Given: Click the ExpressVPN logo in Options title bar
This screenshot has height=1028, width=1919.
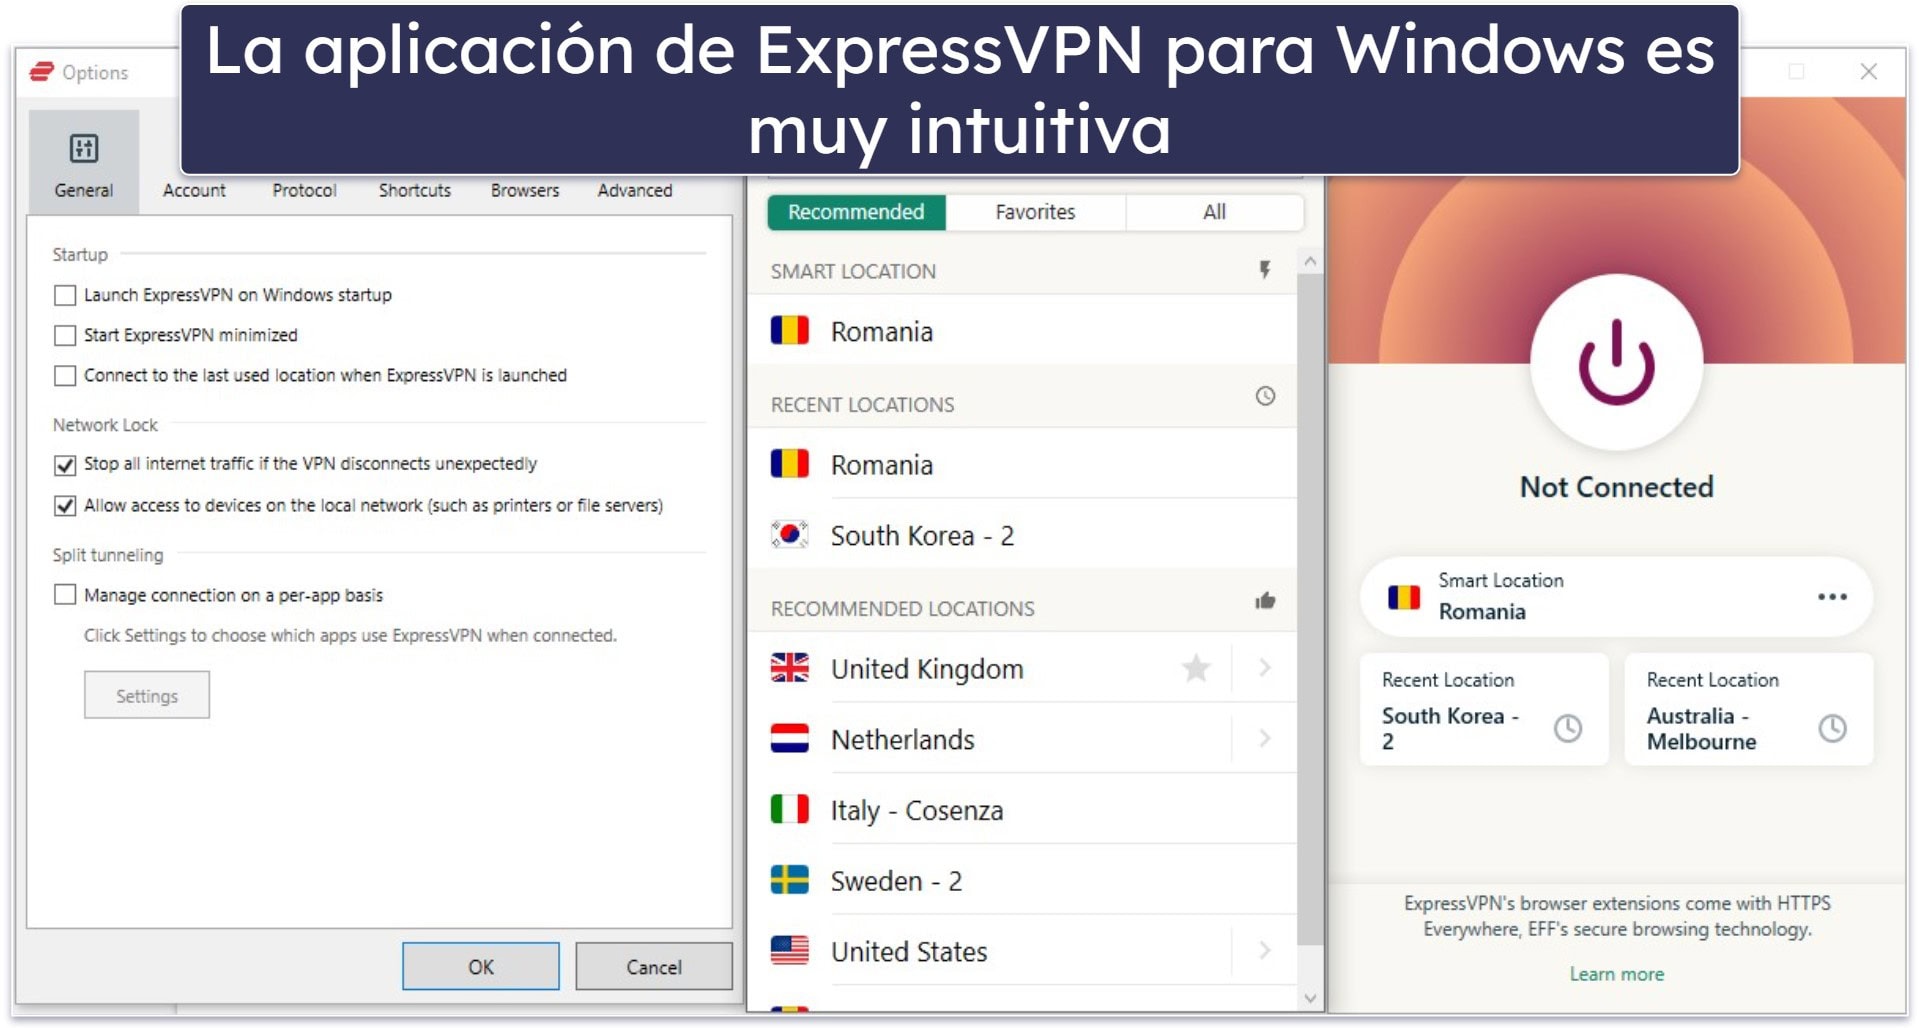Looking at the screenshot, I should 41,72.
